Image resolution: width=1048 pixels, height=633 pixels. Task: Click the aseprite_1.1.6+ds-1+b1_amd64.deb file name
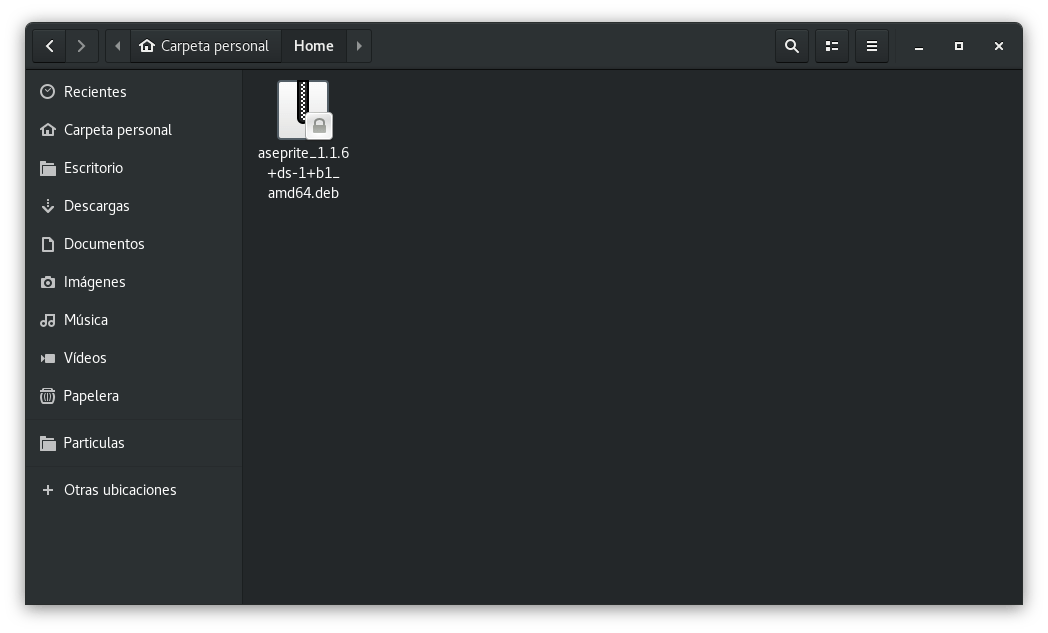click(x=303, y=172)
